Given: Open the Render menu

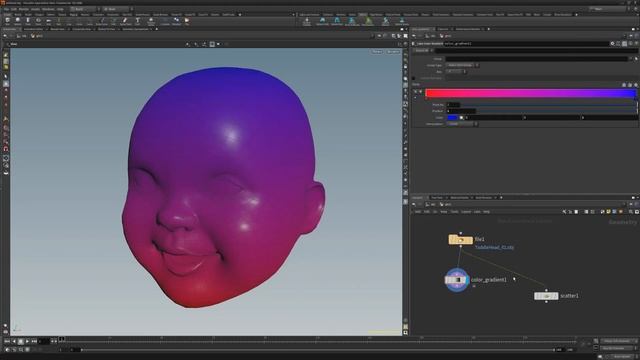Looking at the screenshot, I should pyautogui.click(x=24, y=9).
